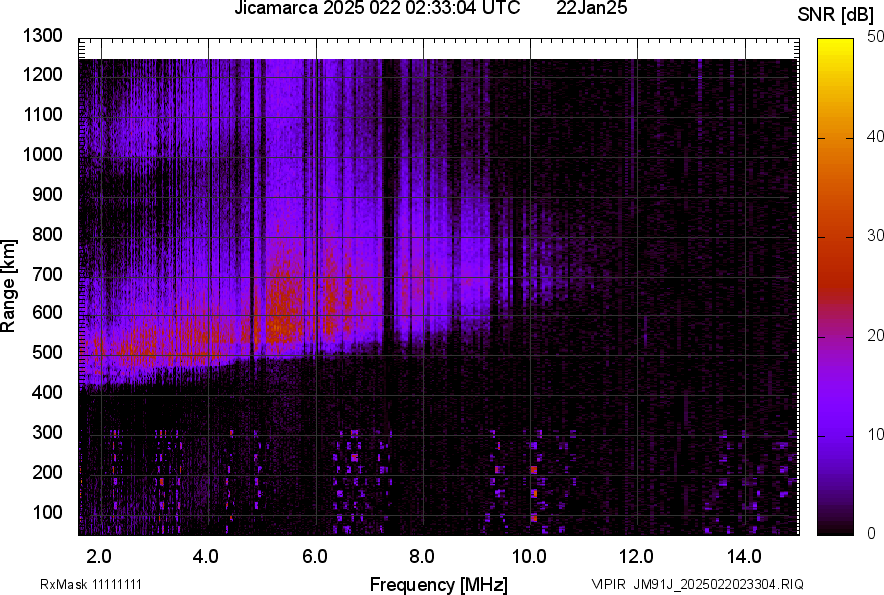Click the 2.0 tick on frequency axis
This screenshot has width=884, height=595.
99,556
